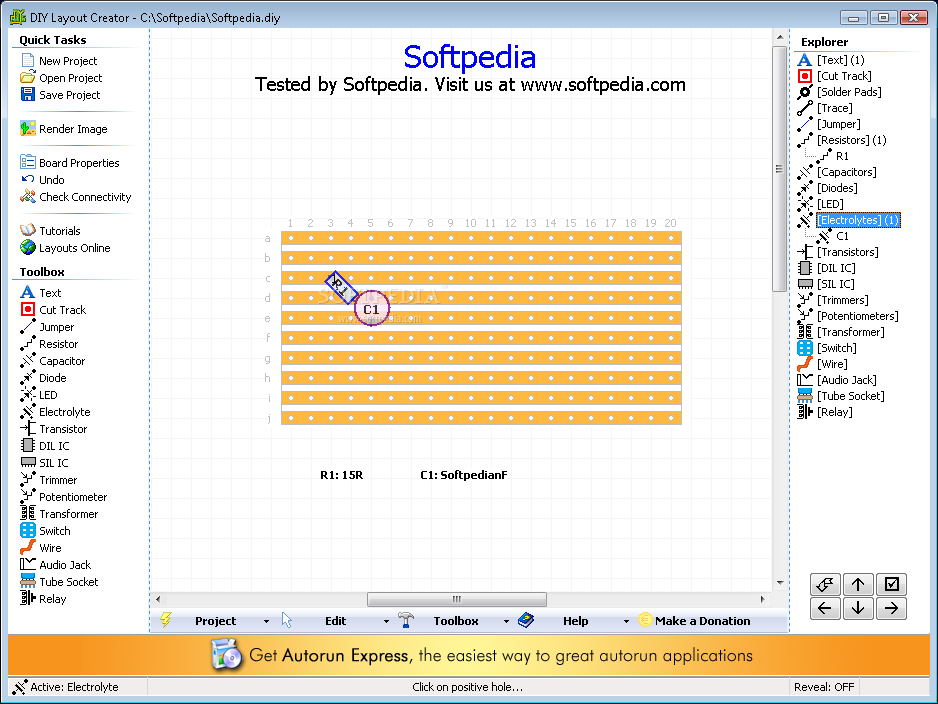Click the up arrow move button
The image size is (938, 704).
(858, 584)
